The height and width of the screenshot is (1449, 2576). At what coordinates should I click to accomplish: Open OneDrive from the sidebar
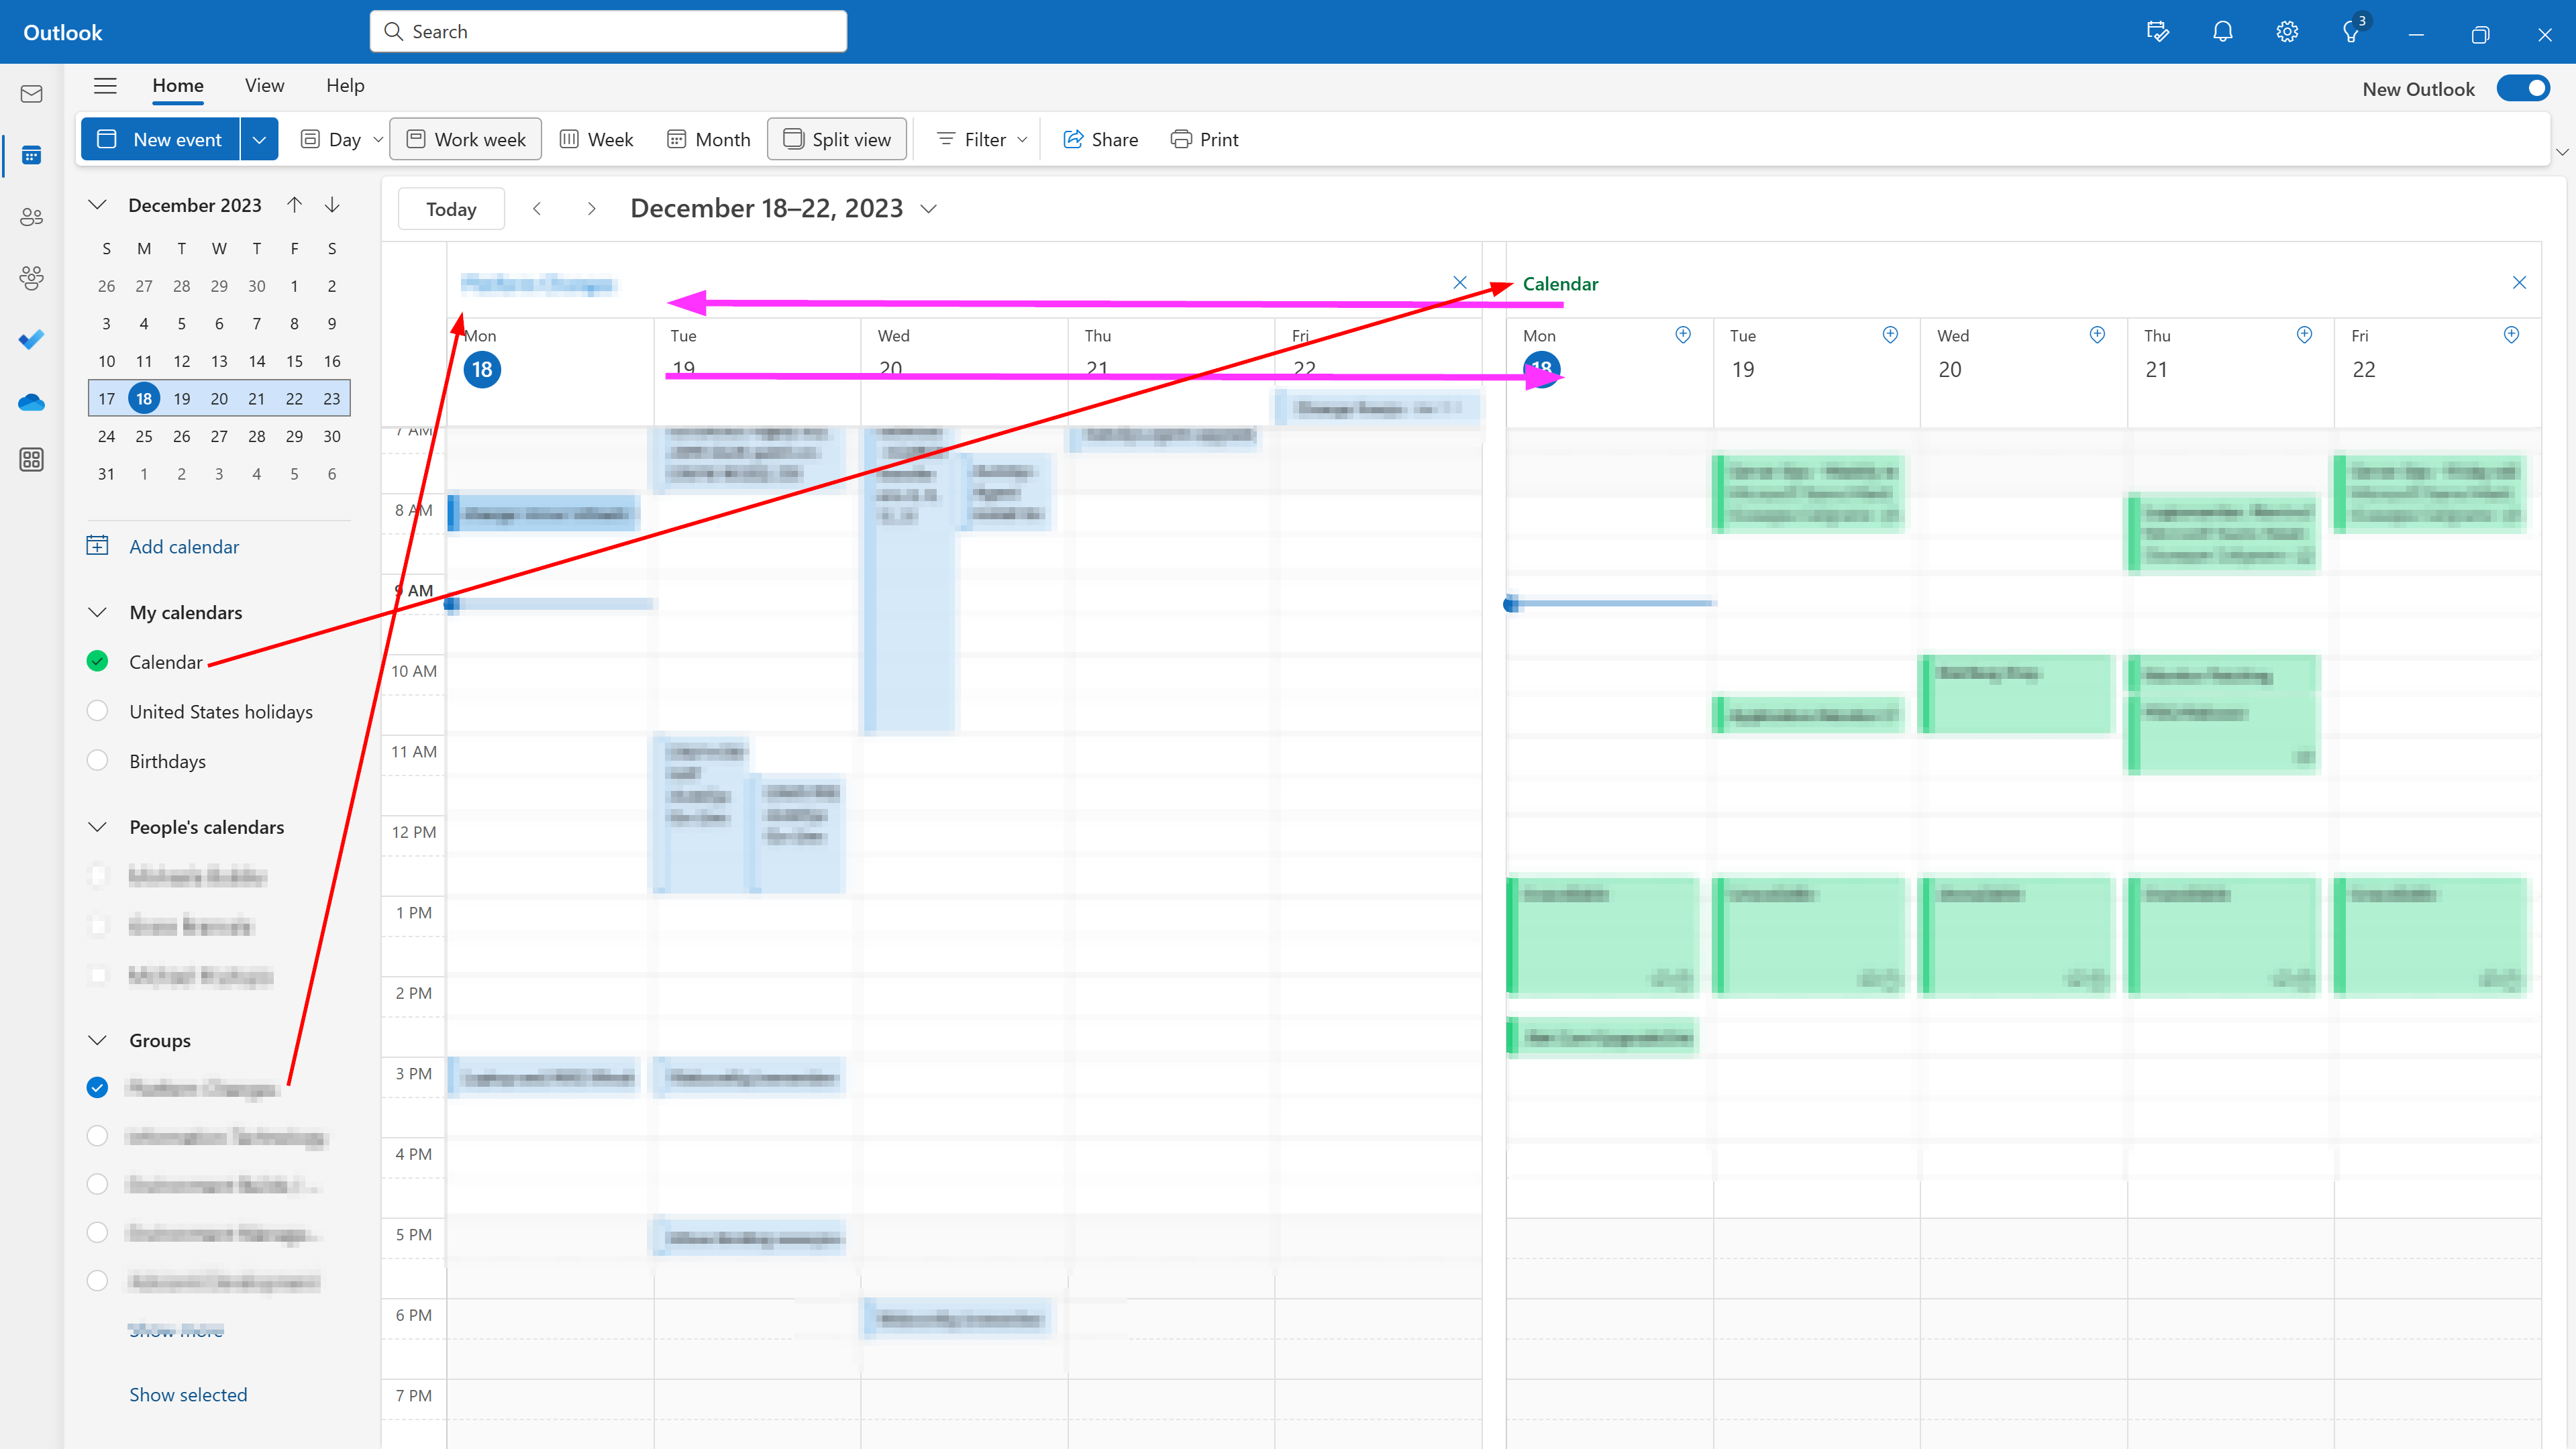coord(31,402)
